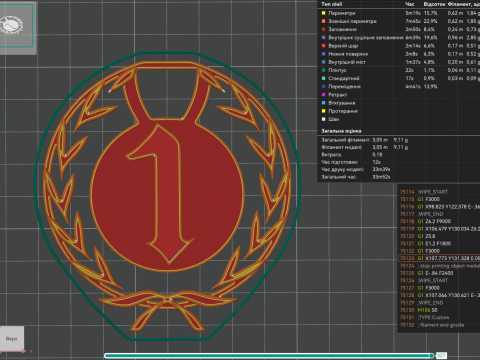The width and height of the screenshot is (480, 360).
Task: Click the 'Тип лінії' legend header
Action: coord(332,4)
